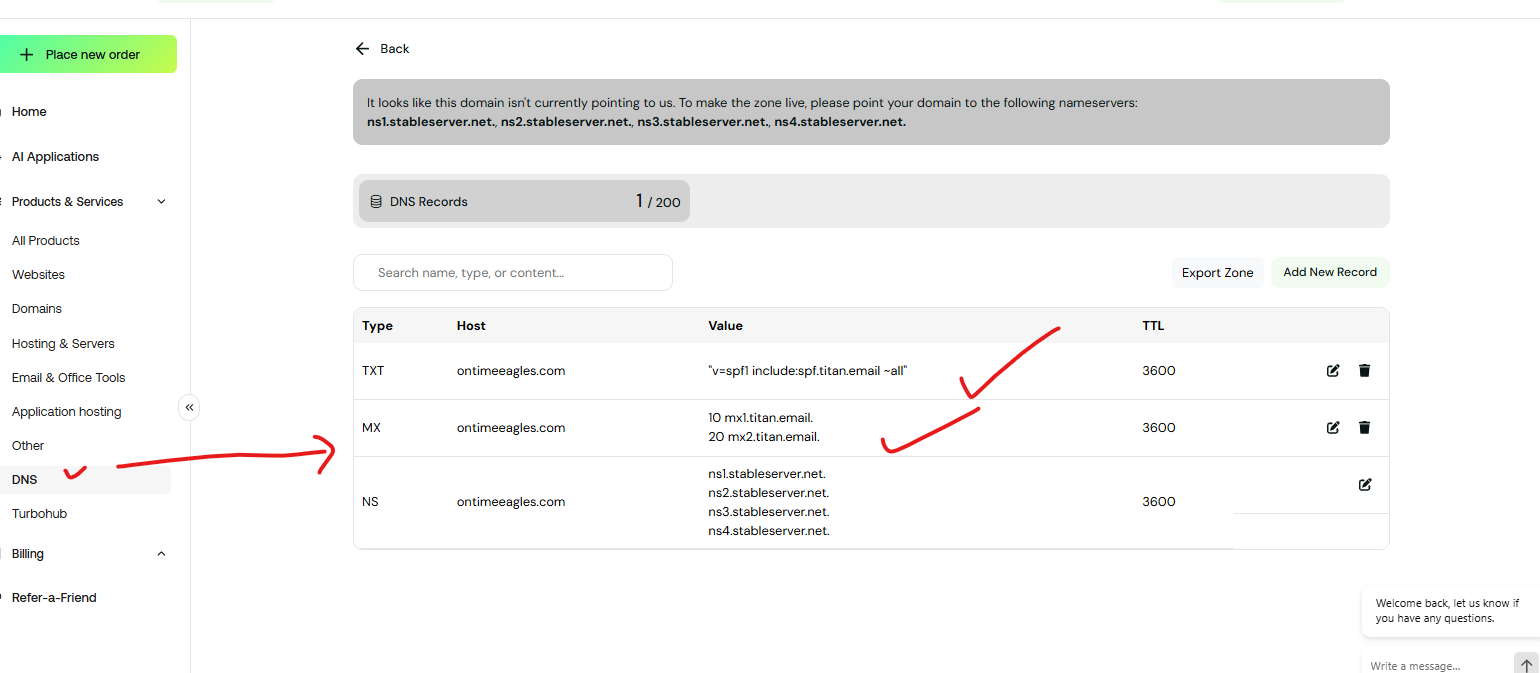Image resolution: width=1540 pixels, height=673 pixels.
Task: Click Add New Record button
Action: (1329, 272)
